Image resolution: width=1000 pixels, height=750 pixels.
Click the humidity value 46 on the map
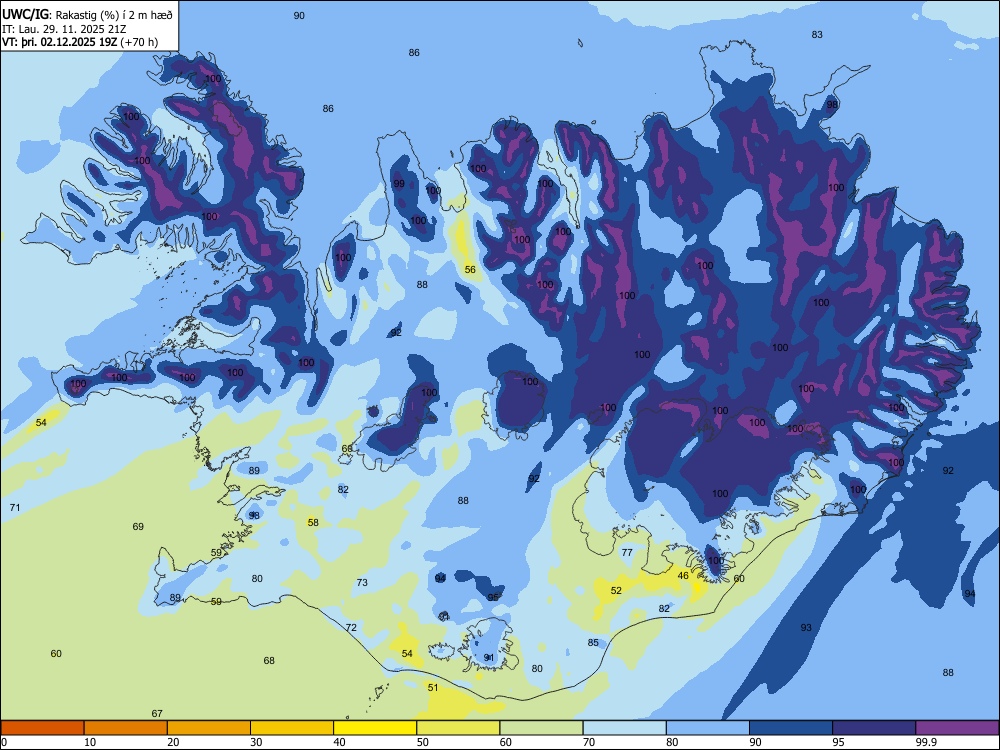click(683, 575)
